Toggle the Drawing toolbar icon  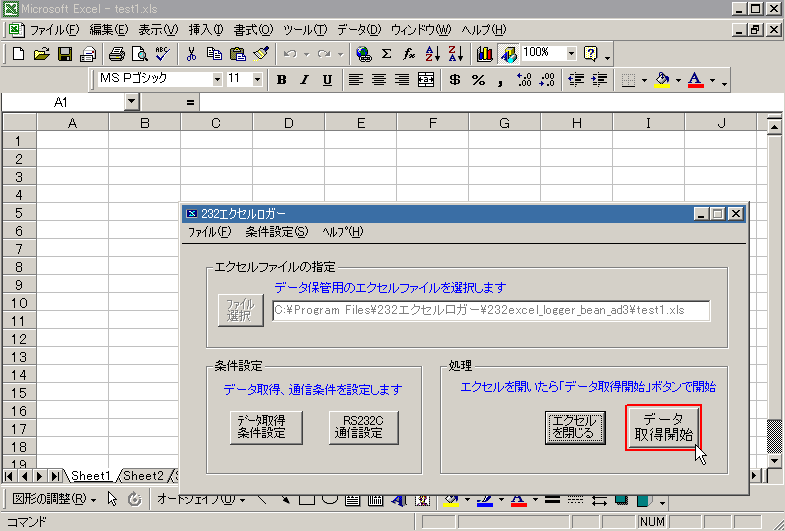(x=508, y=54)
